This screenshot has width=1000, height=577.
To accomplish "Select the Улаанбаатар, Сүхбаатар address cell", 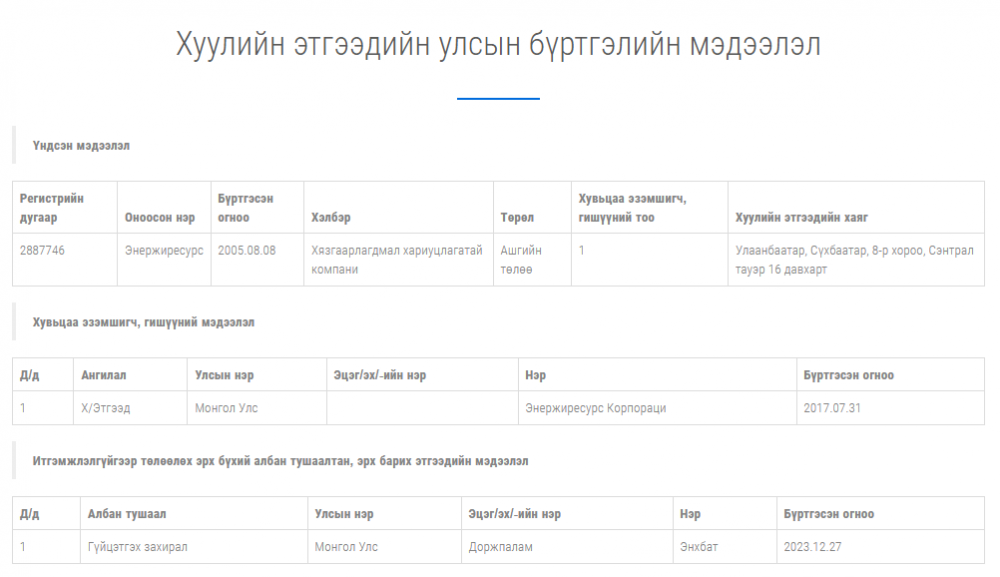I will click(854, 260).
